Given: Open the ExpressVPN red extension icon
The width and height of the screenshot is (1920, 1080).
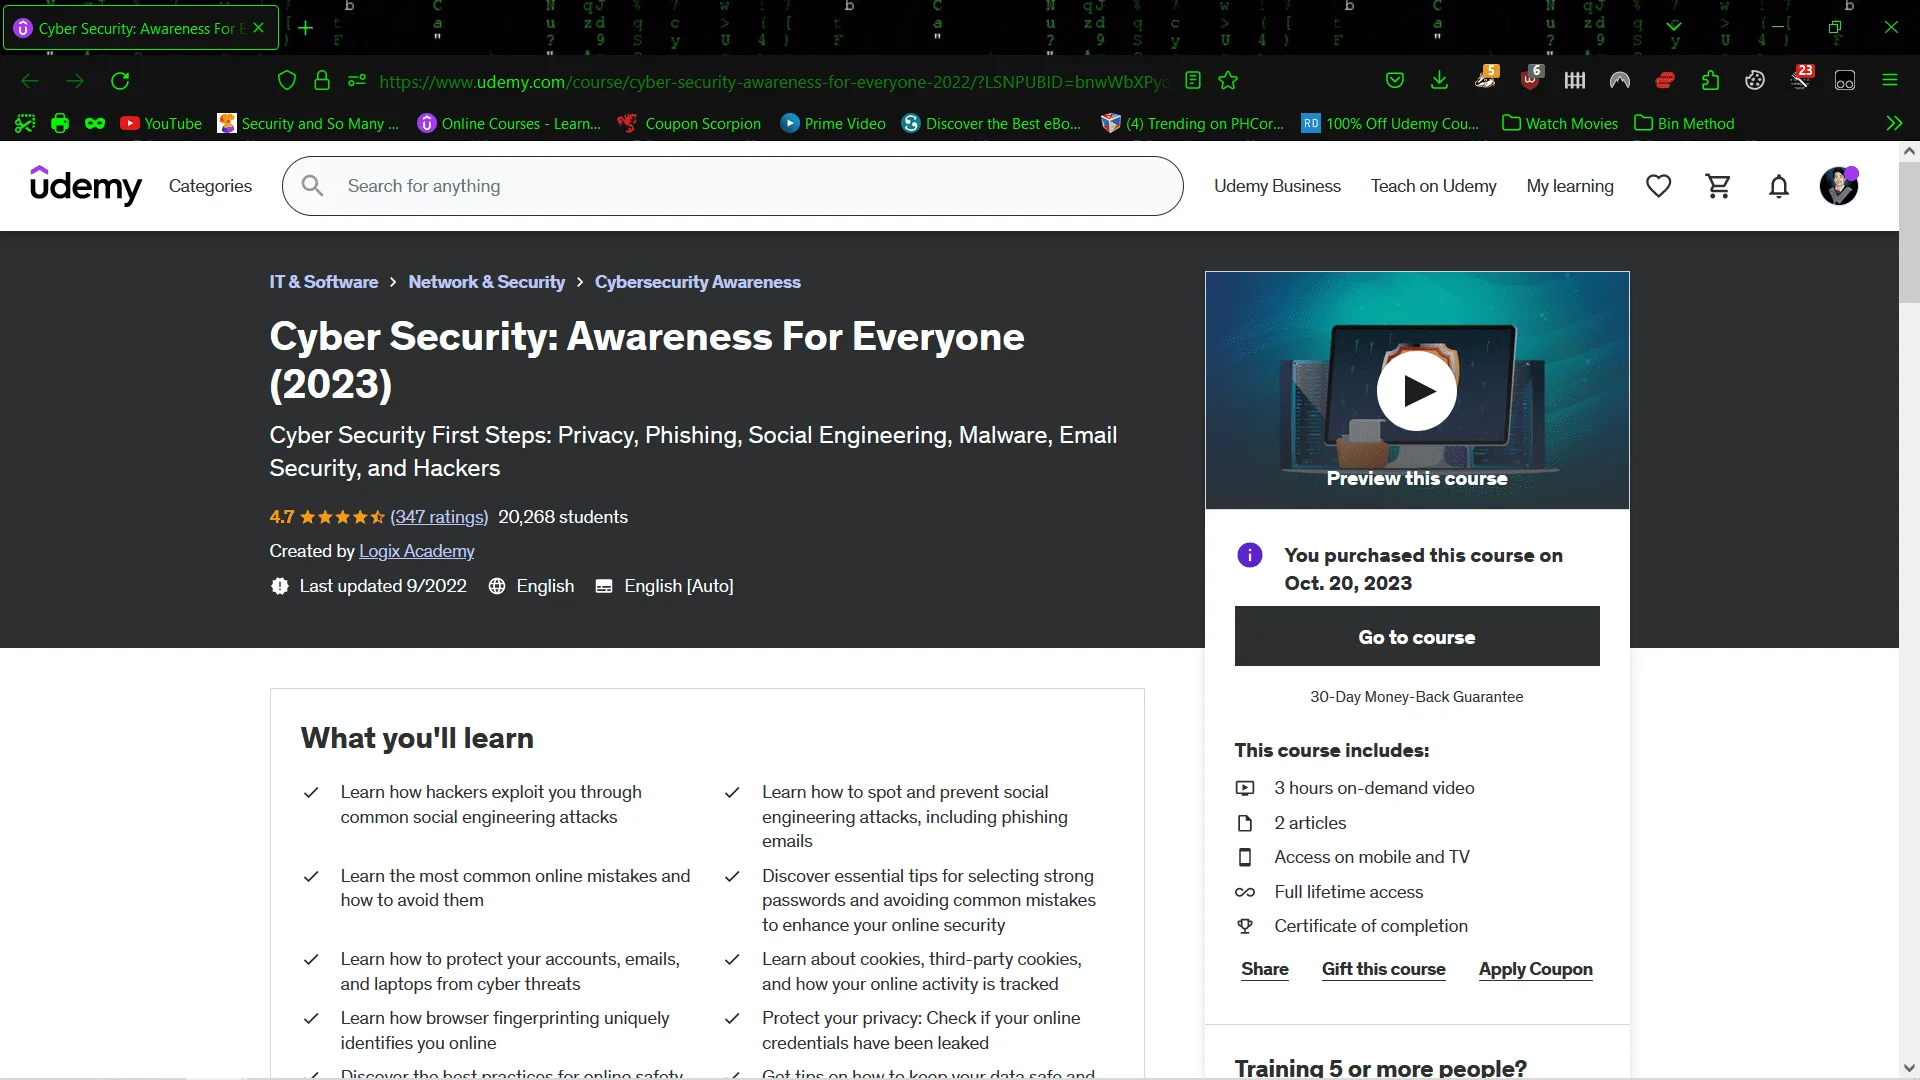Looking at the screenshot, I should [x=1665, y=81].
